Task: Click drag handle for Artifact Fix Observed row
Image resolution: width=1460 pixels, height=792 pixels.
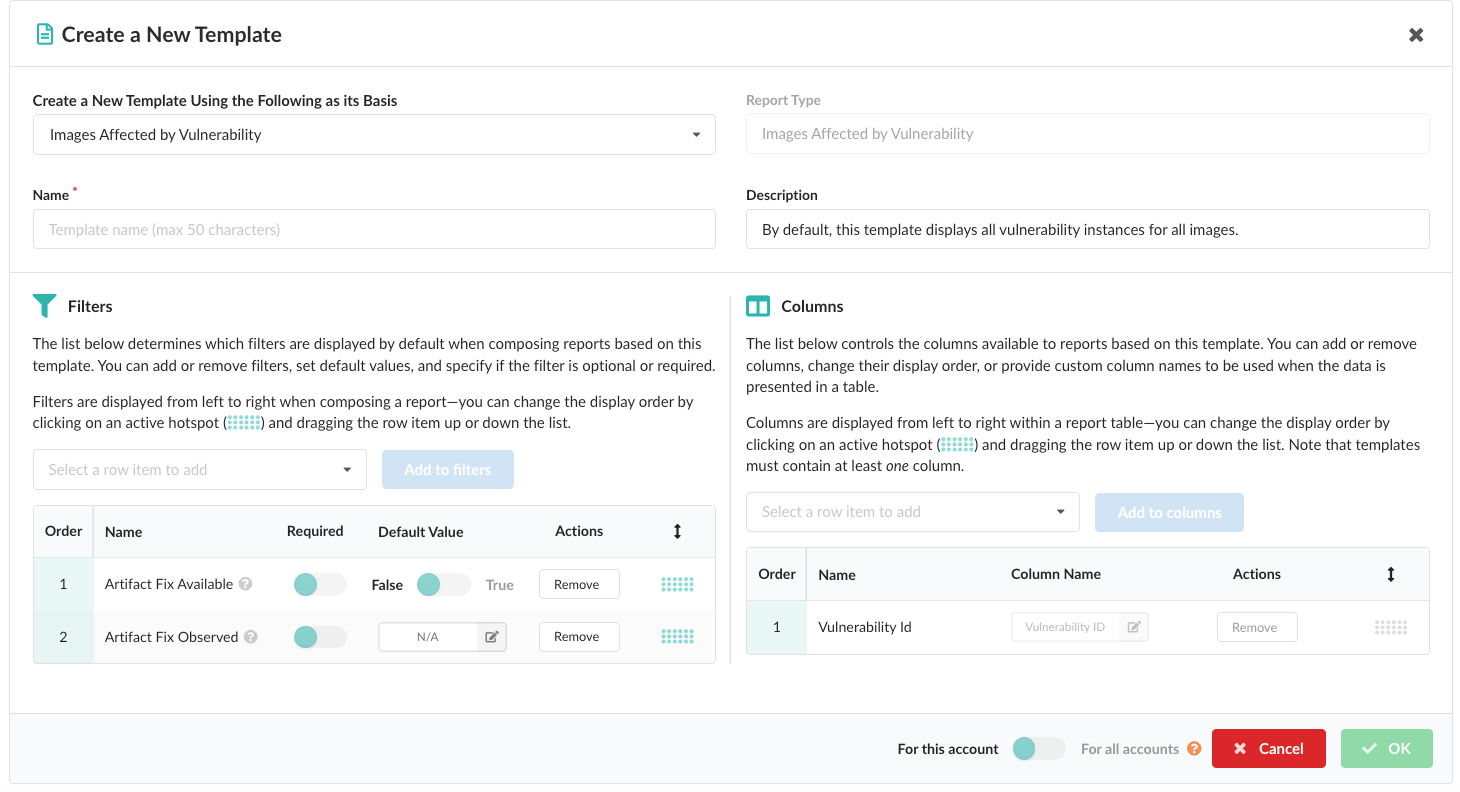Action: tap(677, 636)
